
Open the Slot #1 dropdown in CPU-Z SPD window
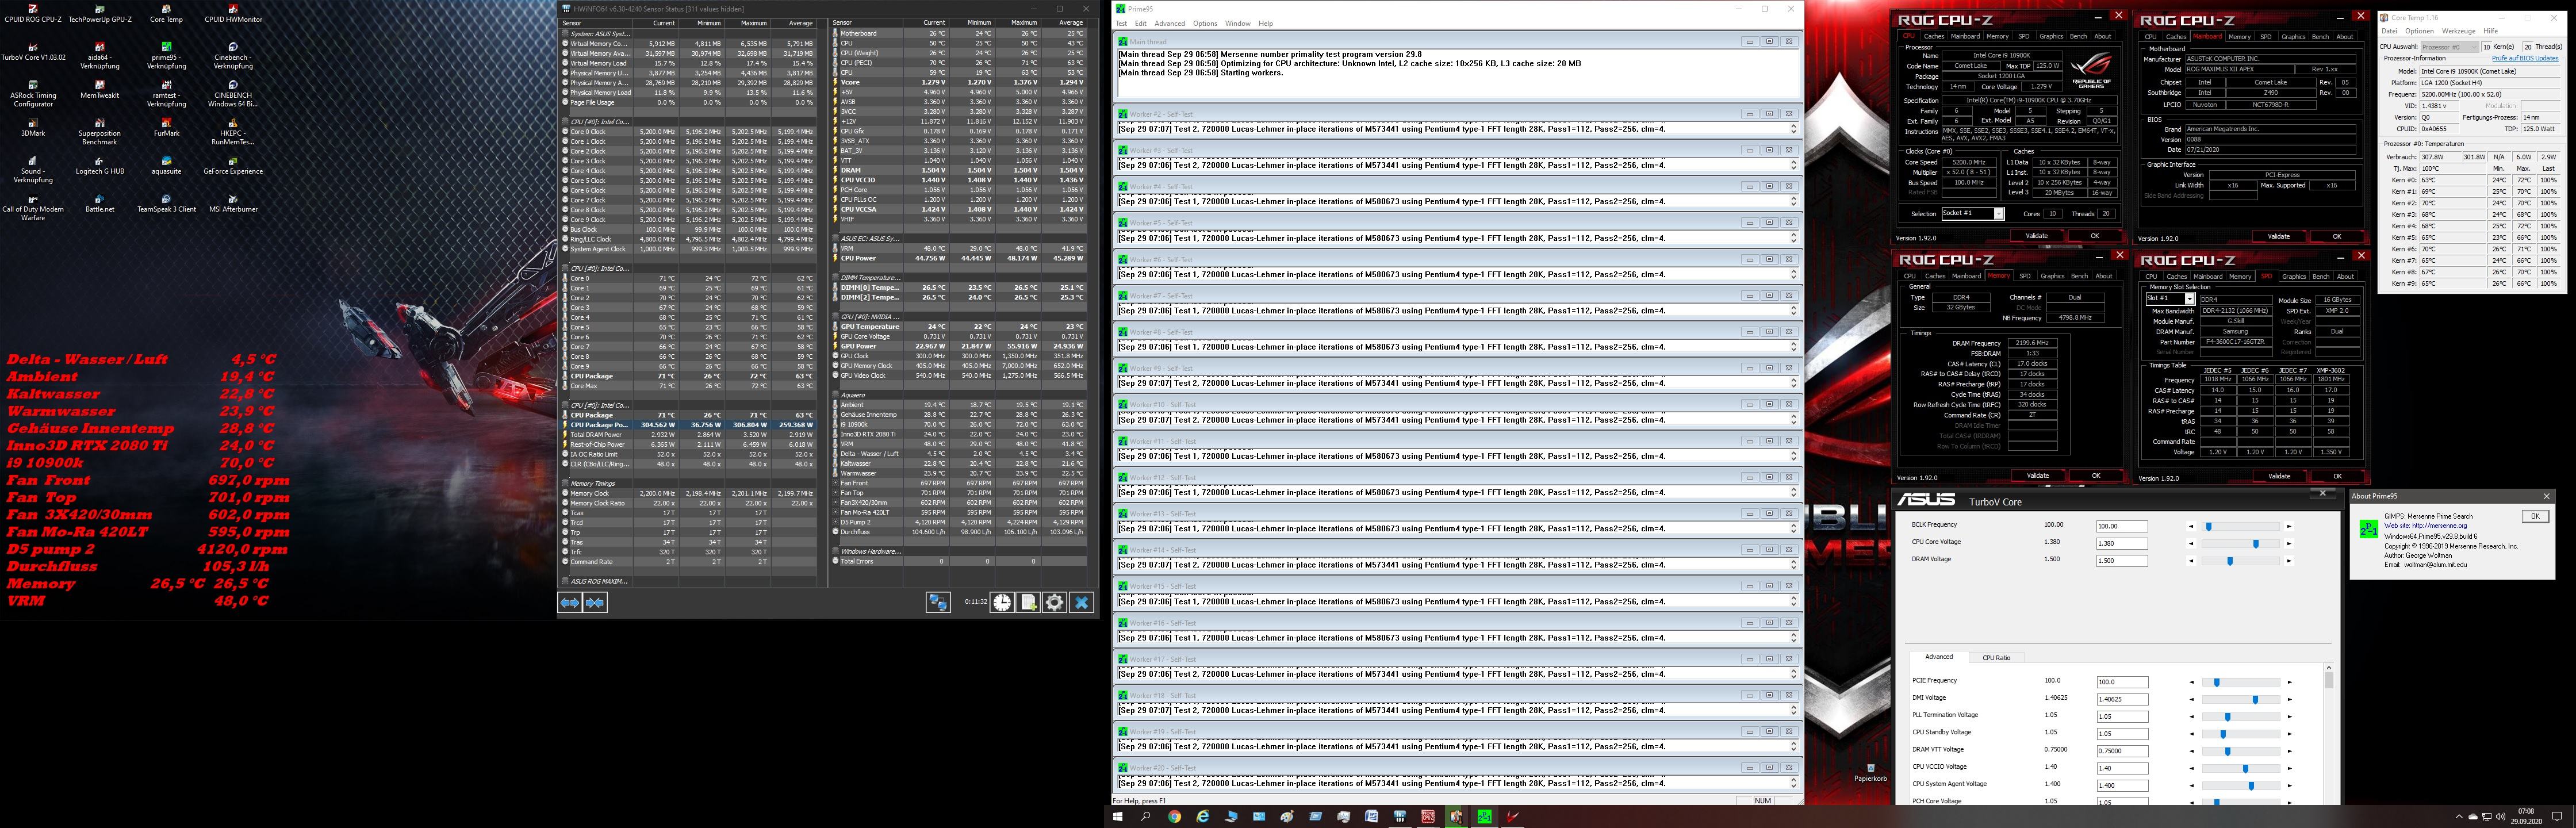tap(2170, 298)
